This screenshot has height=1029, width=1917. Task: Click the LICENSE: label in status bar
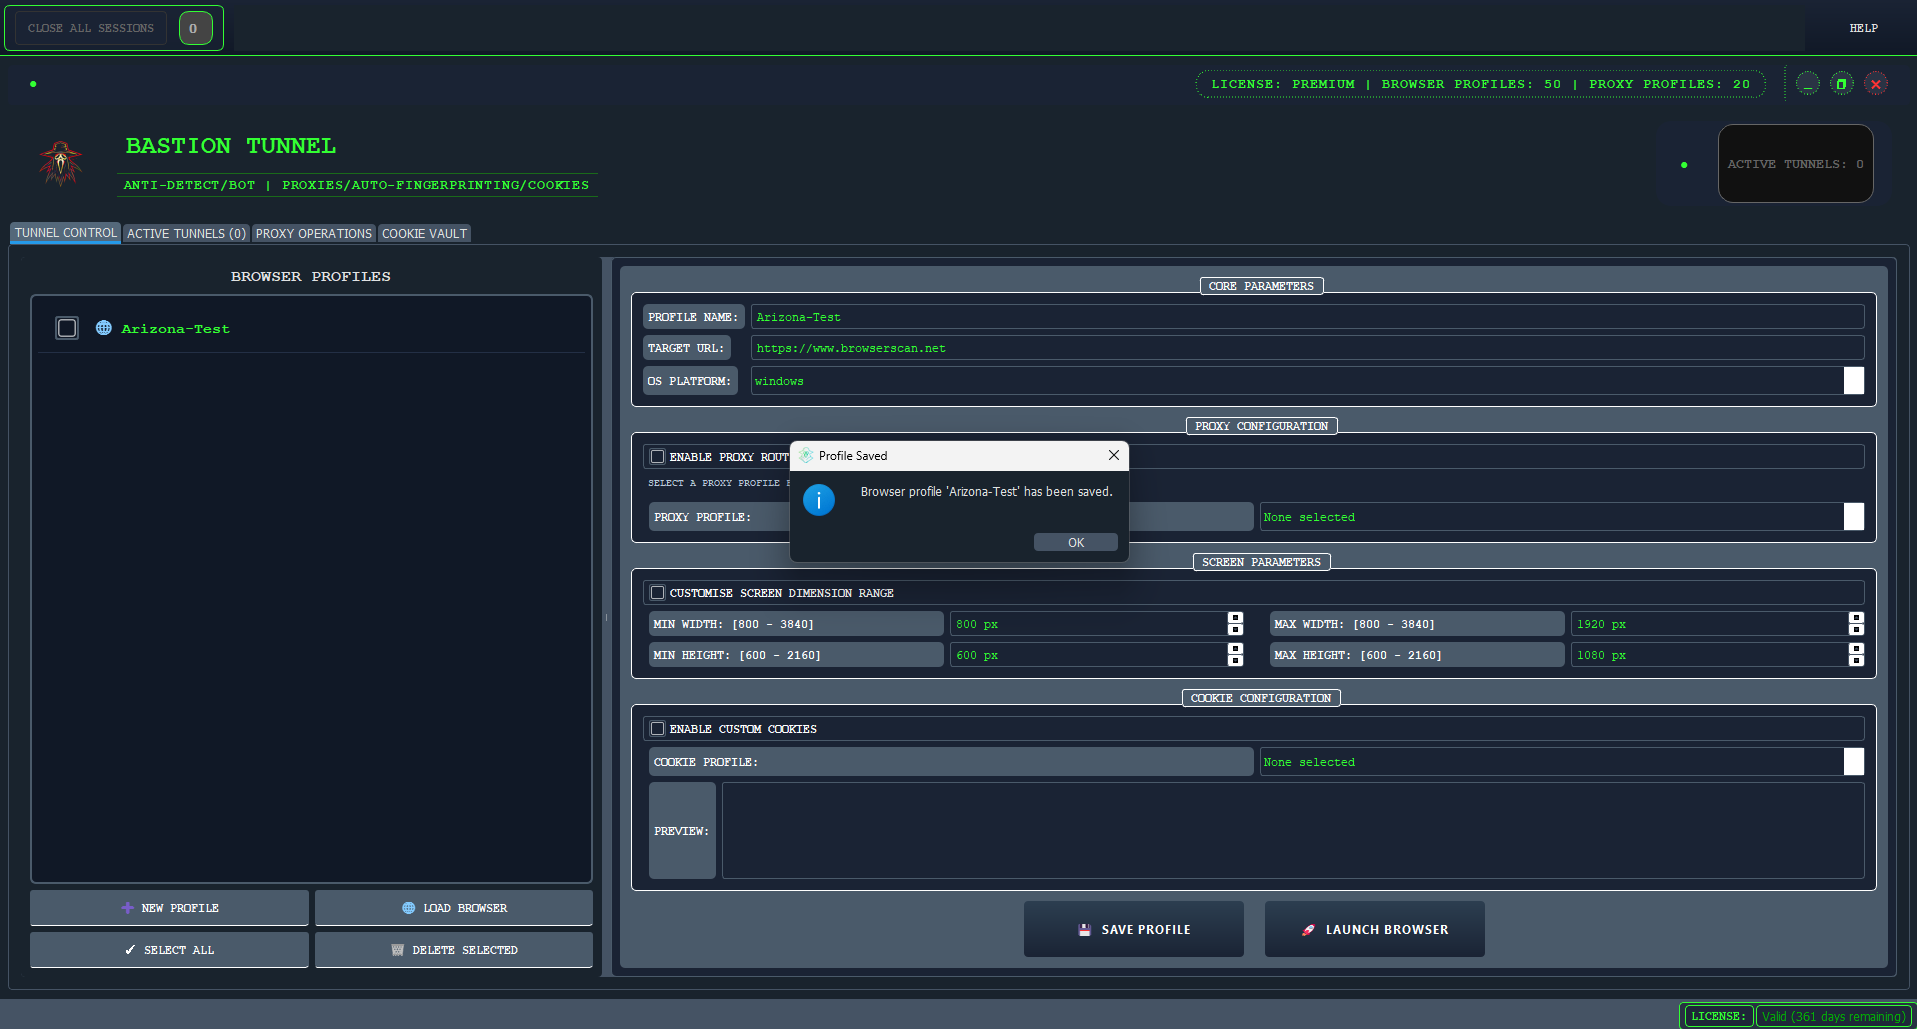point(1718,1016)
